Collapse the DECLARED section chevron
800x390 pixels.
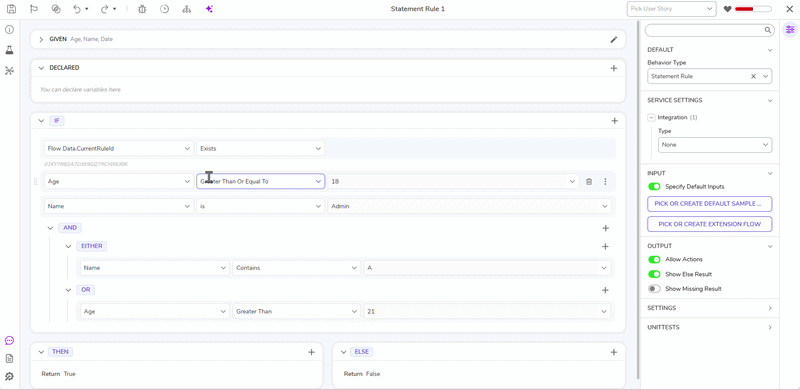click(41, 68)
